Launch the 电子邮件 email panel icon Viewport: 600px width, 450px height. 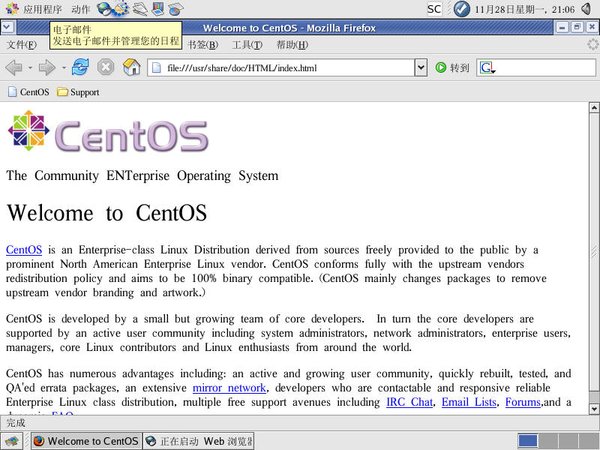tap(121, 9)
